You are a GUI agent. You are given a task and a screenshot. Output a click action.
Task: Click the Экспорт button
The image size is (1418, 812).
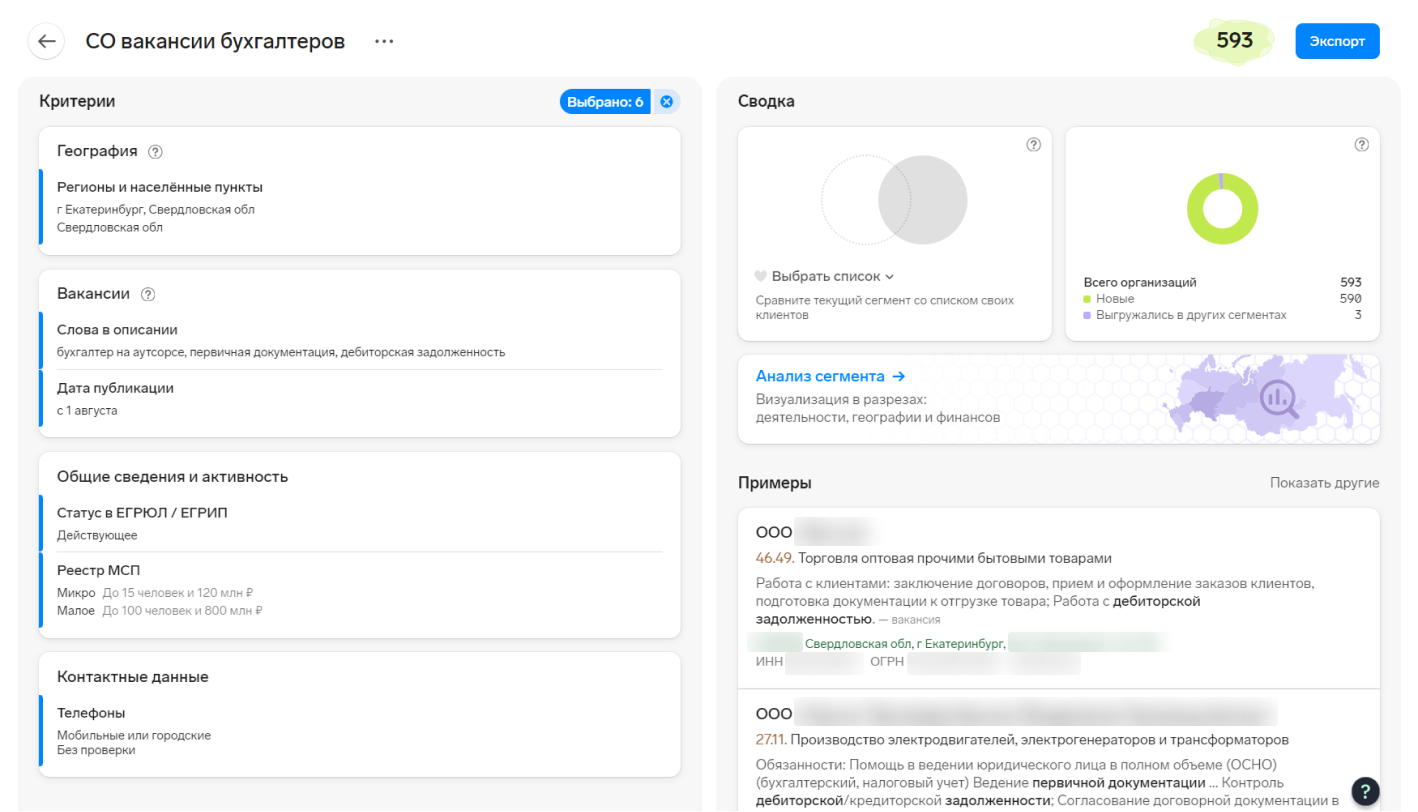(x=1337, y=41)
